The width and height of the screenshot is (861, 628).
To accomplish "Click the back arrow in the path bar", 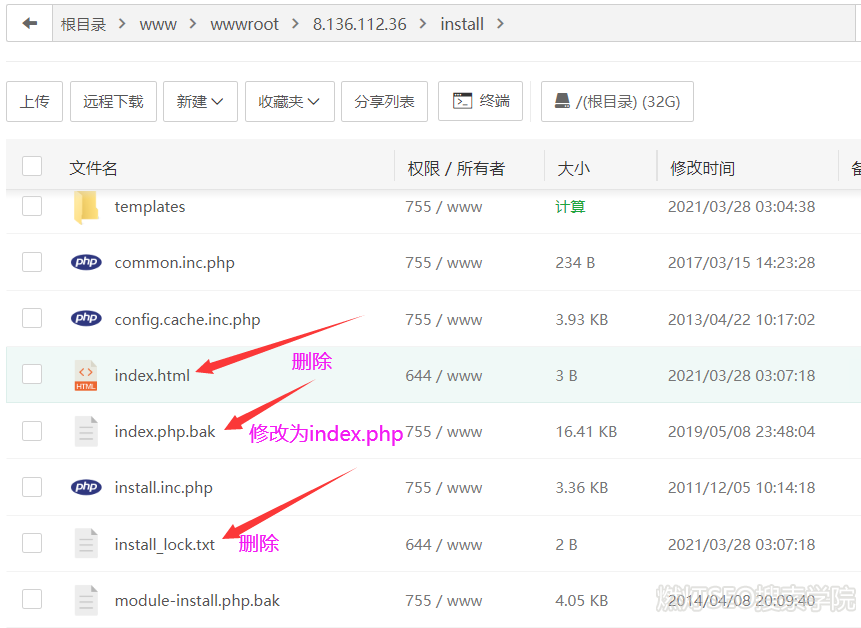I will [x=29, y=24].
